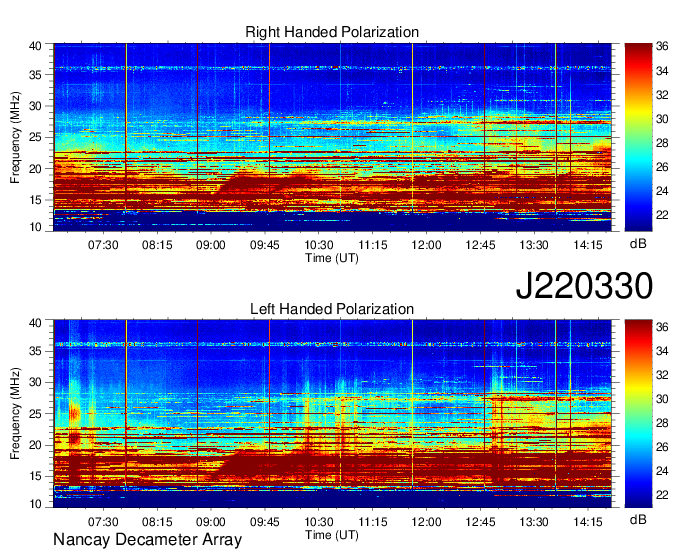680x552 pixels.
Task: Click the "24" value on the lower color bar
Action: [662, 471]
